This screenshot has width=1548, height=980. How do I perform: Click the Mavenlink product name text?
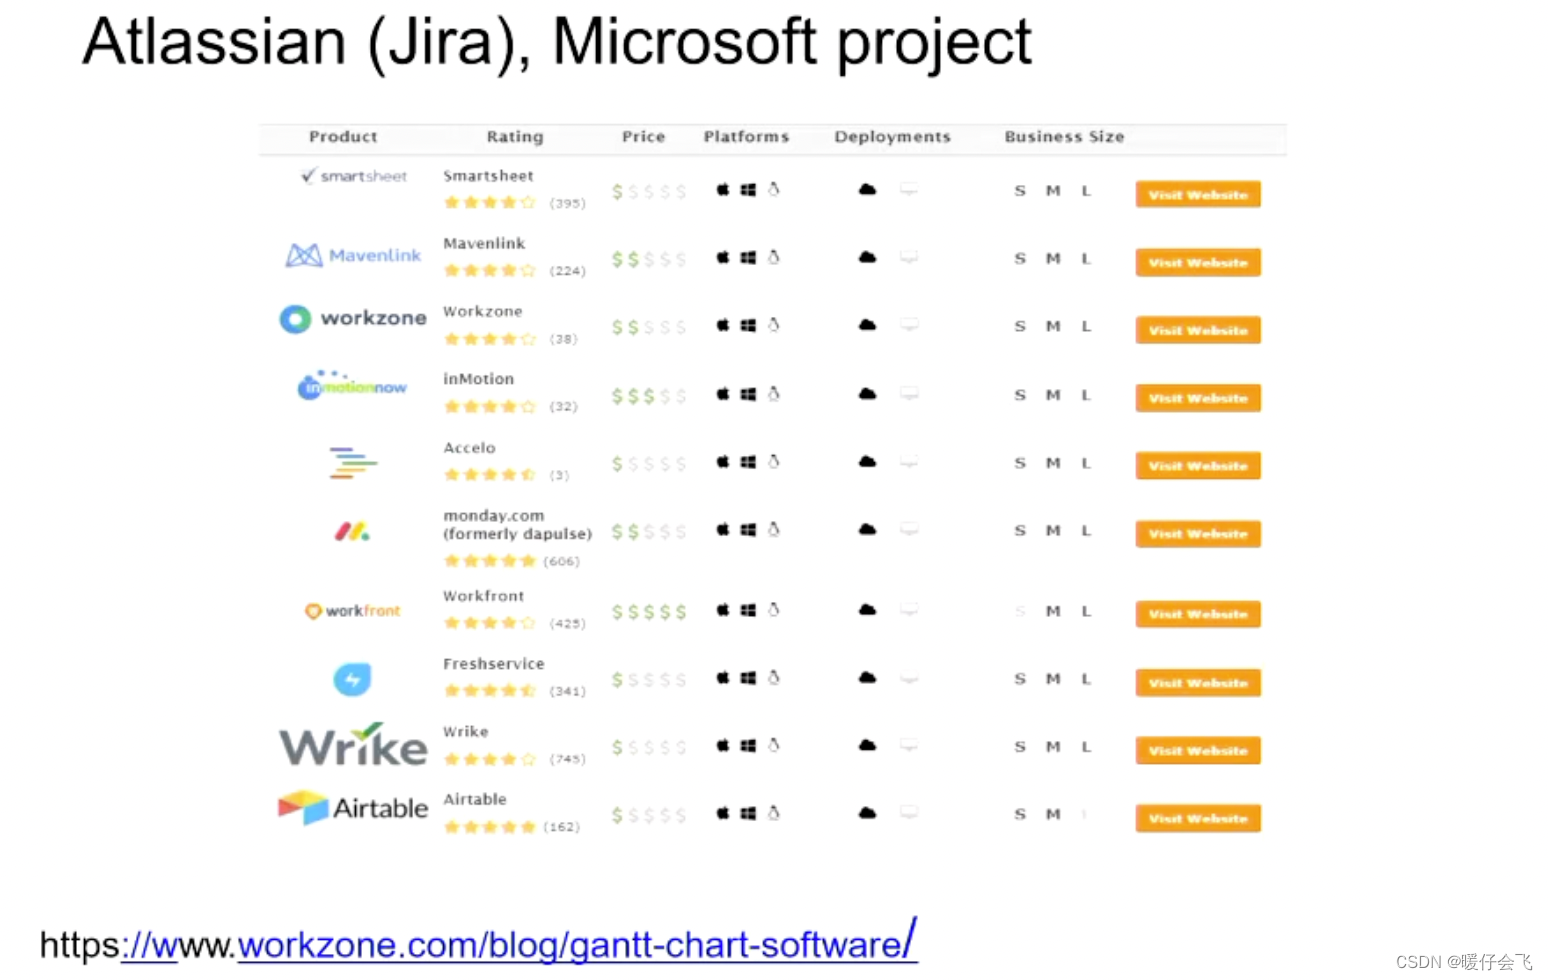coord(484,244)
